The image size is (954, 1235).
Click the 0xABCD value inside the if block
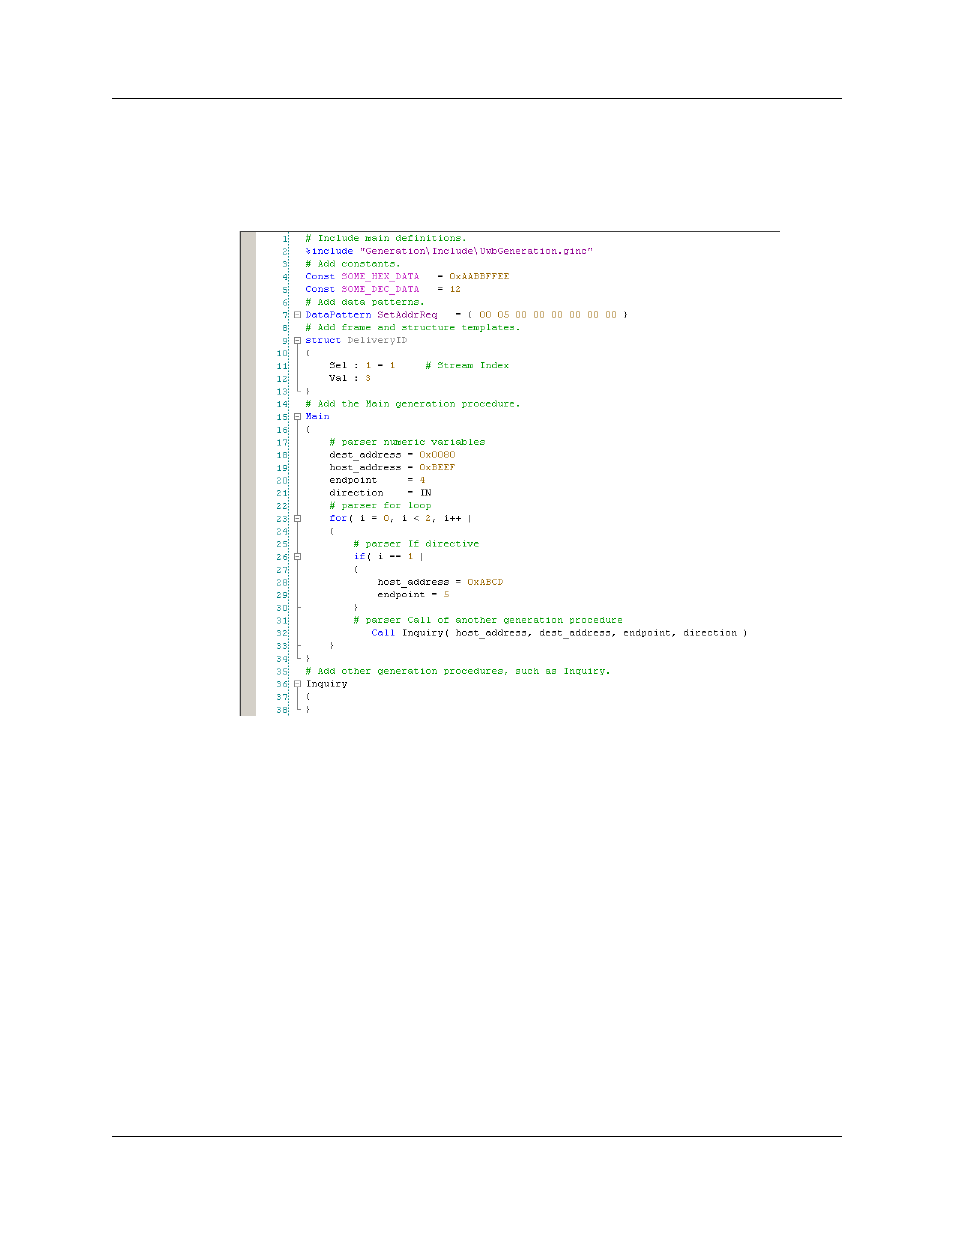485,582
